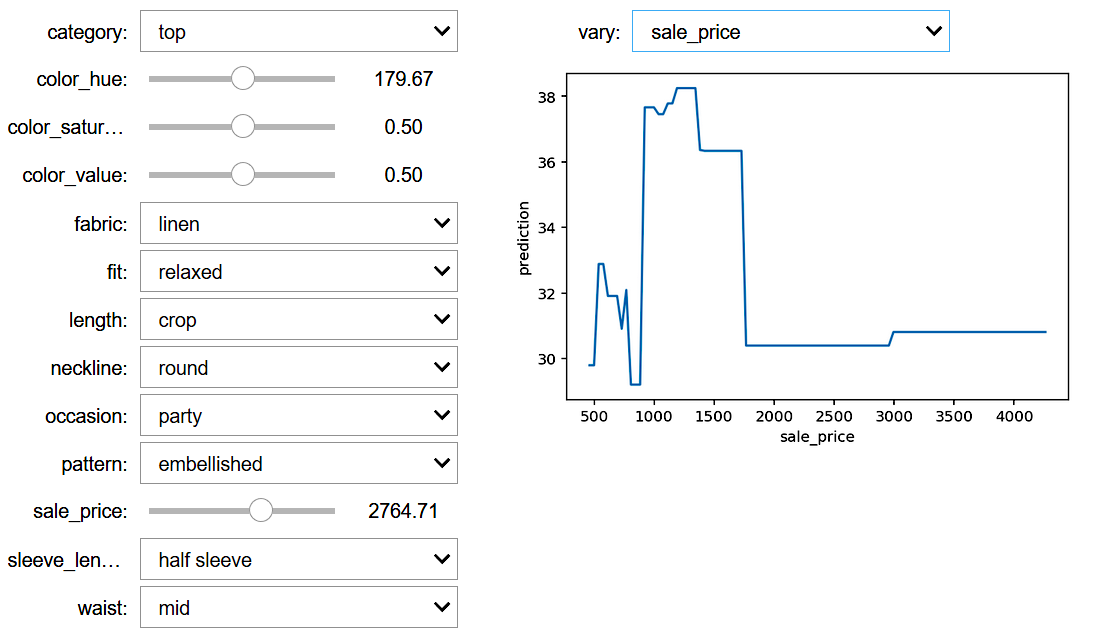Click the color_hue value 179.67
The image size is (1094, 642).
coord(403,79)
